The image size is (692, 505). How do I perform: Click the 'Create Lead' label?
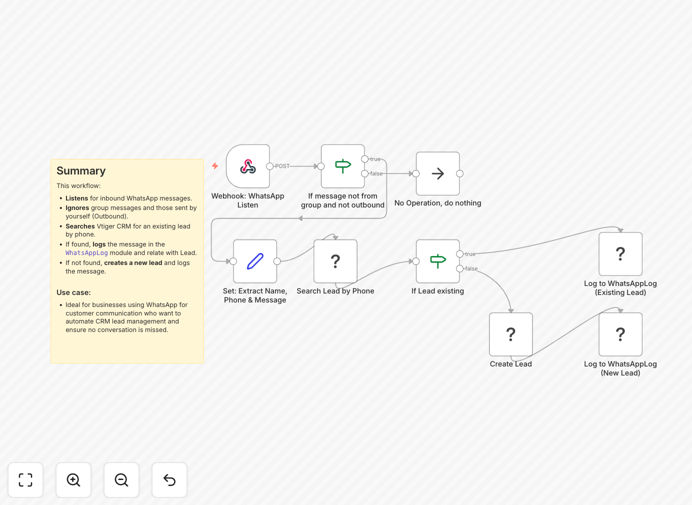point(511,364)
